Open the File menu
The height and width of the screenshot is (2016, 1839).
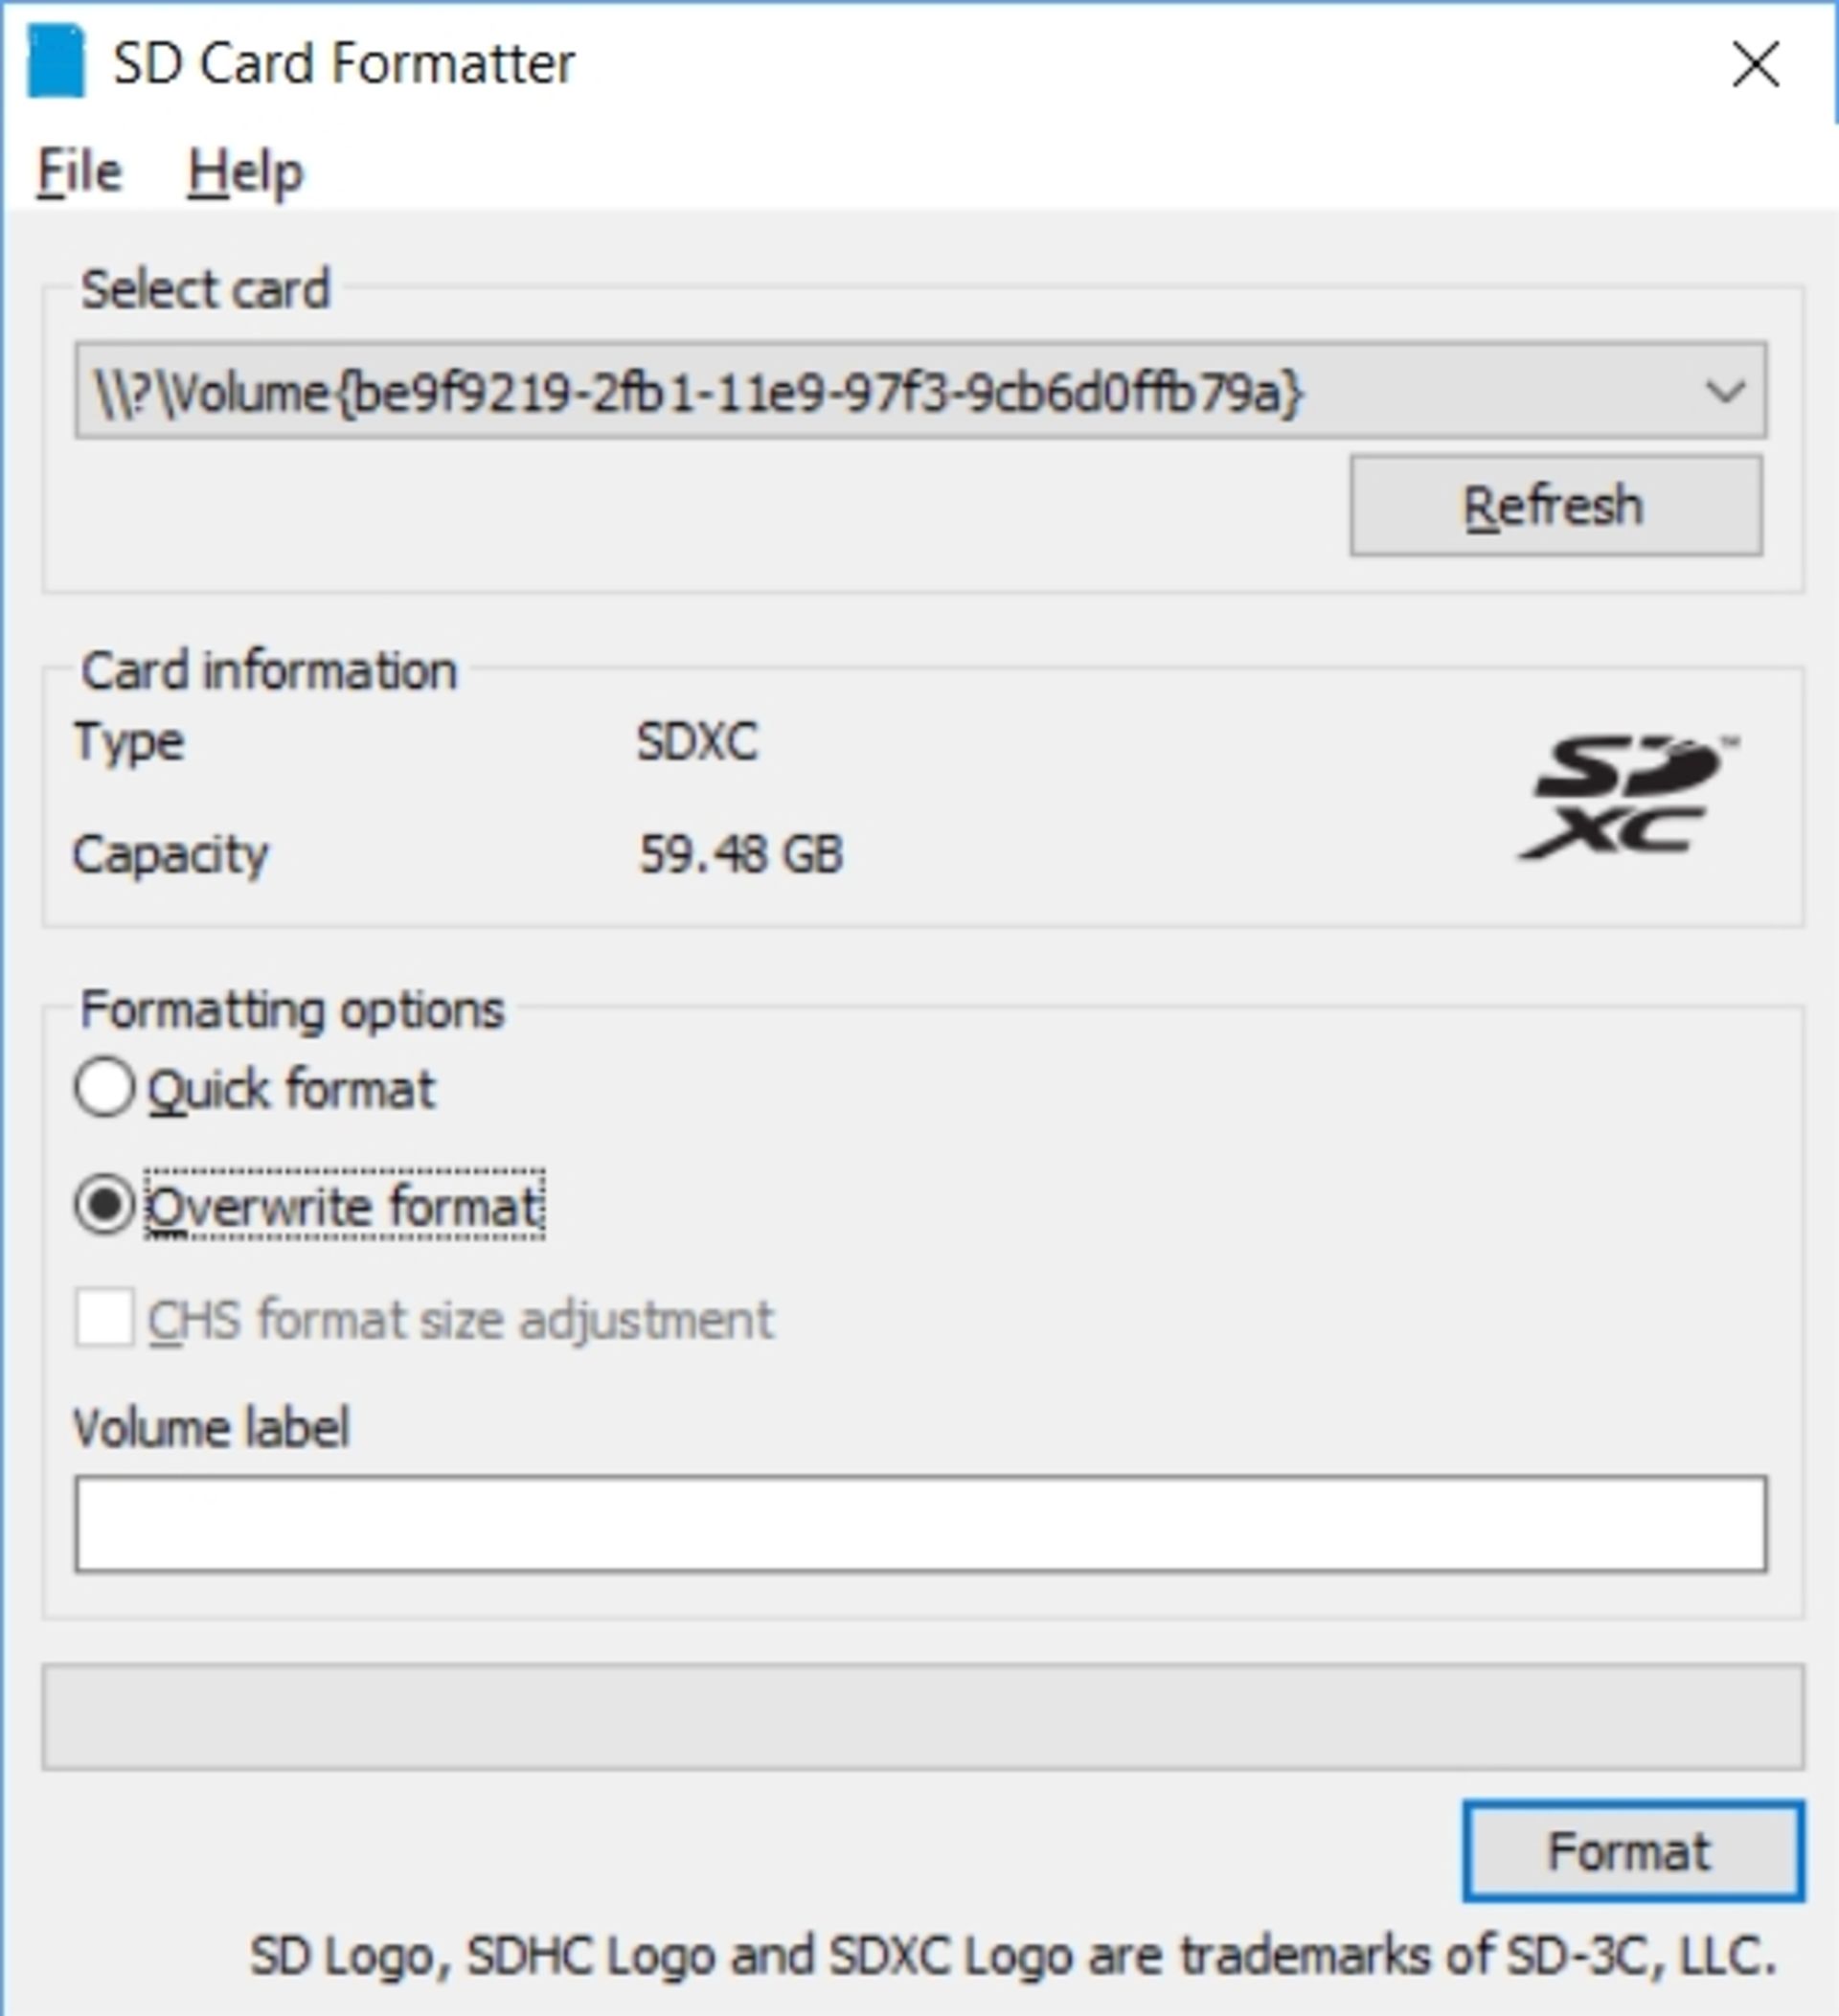click(x=79, y=171)
